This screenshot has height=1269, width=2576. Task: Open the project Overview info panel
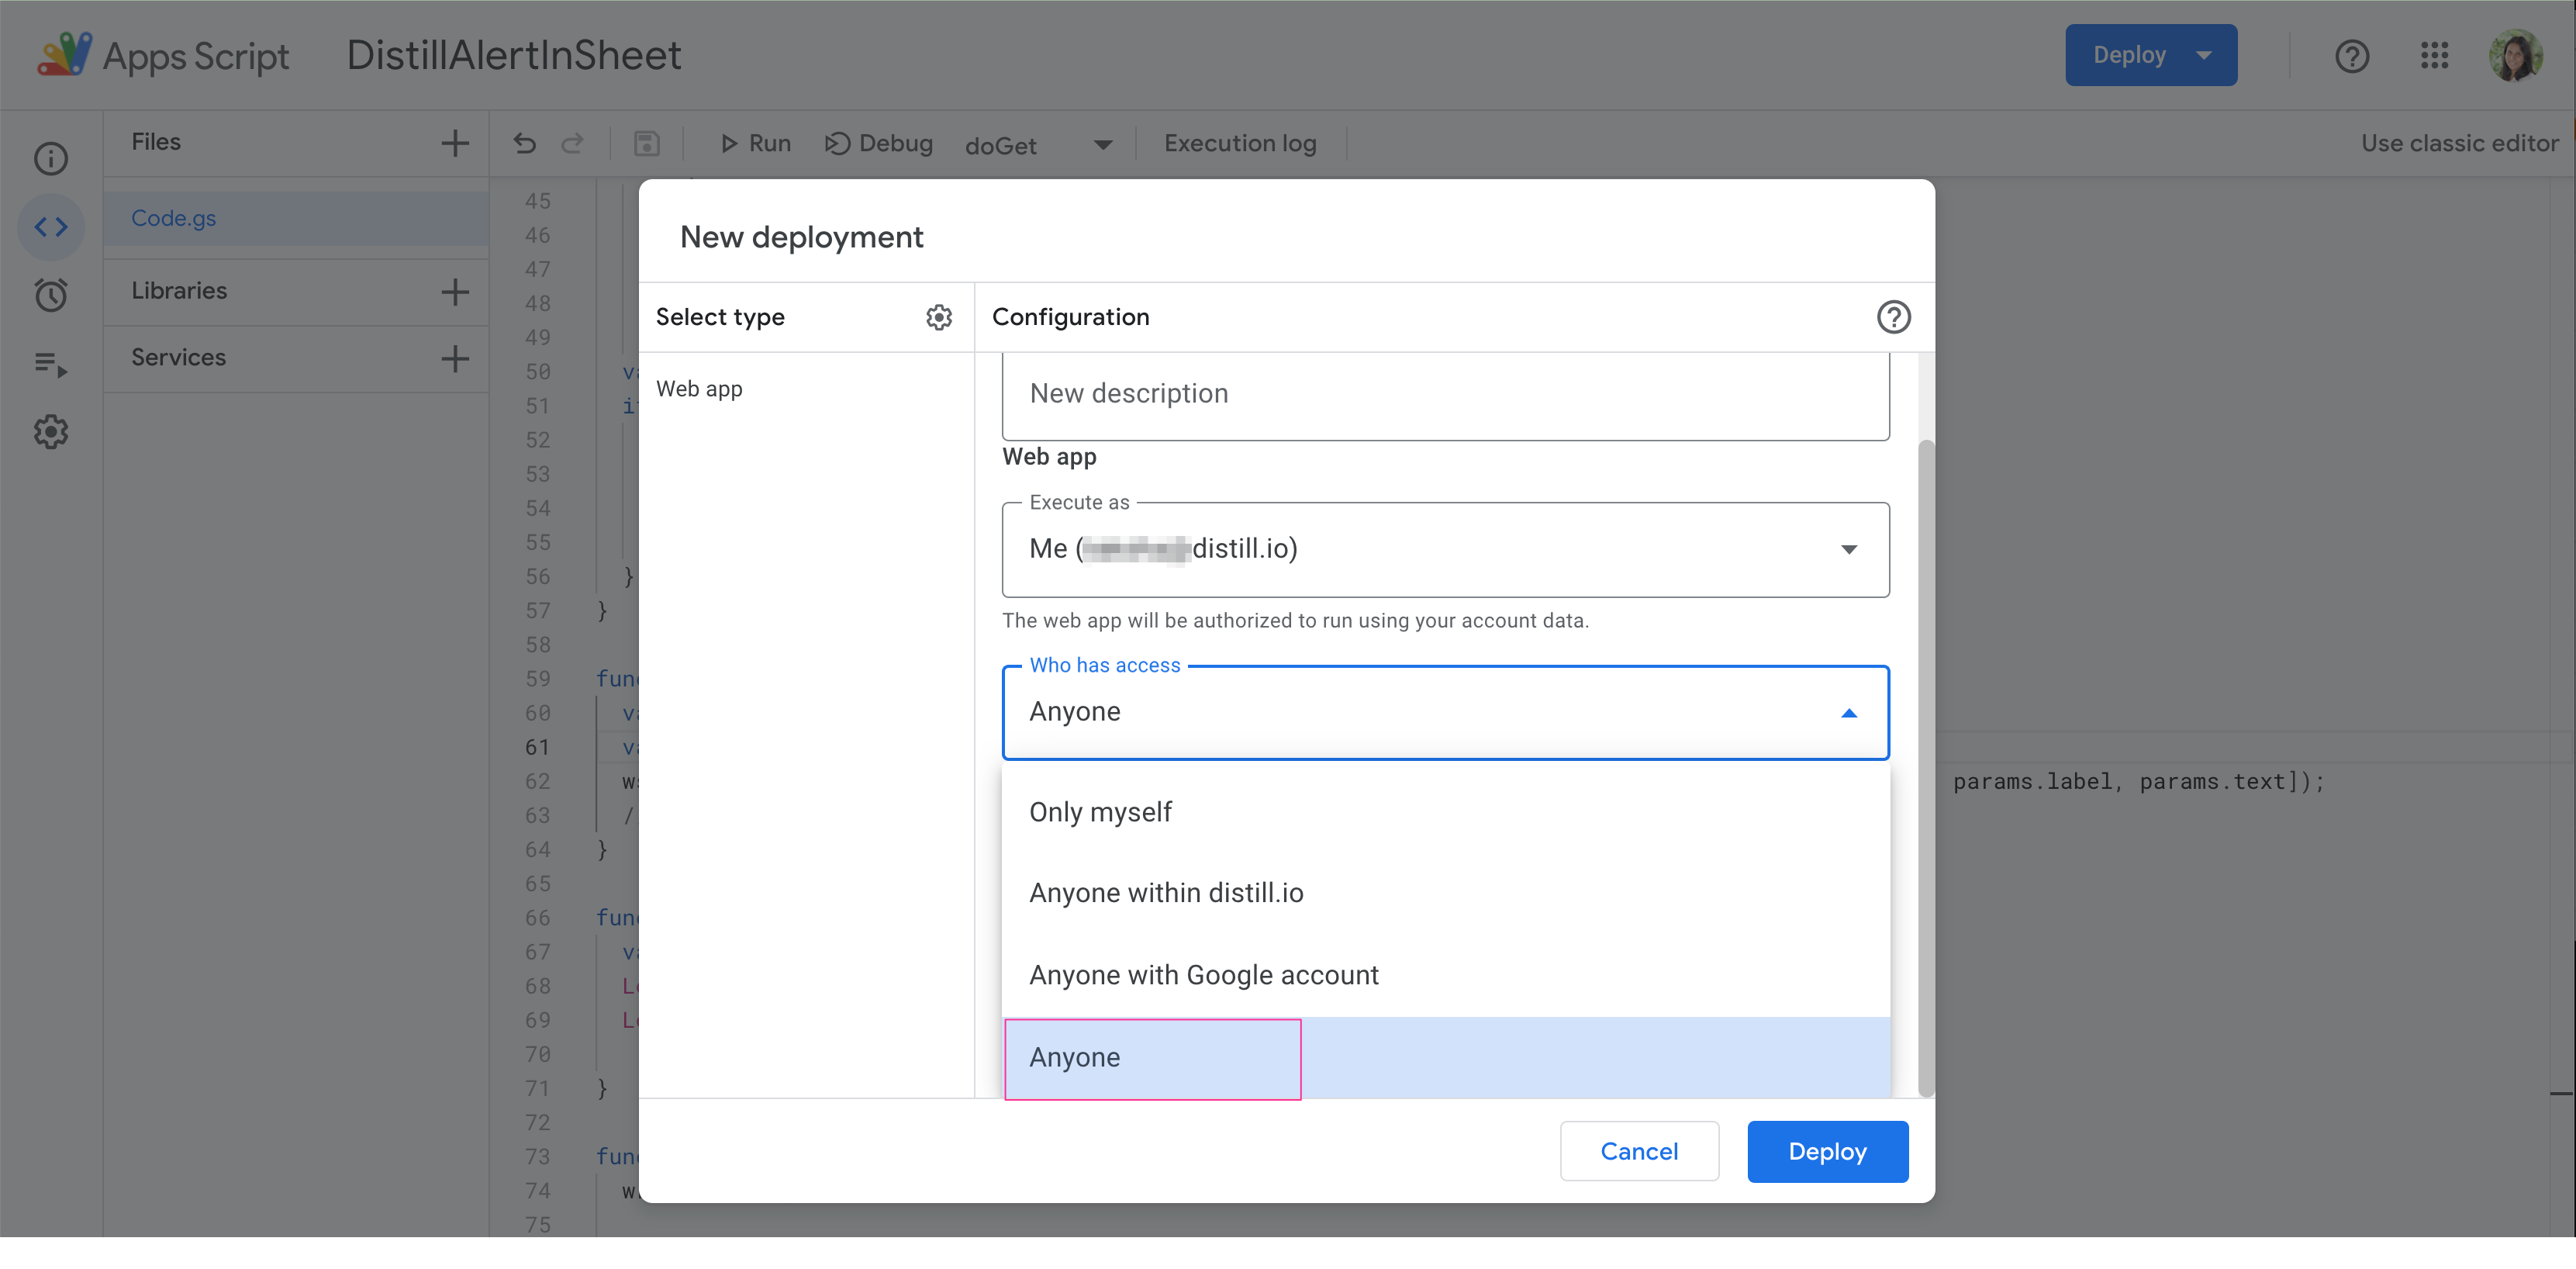(51, 158)
